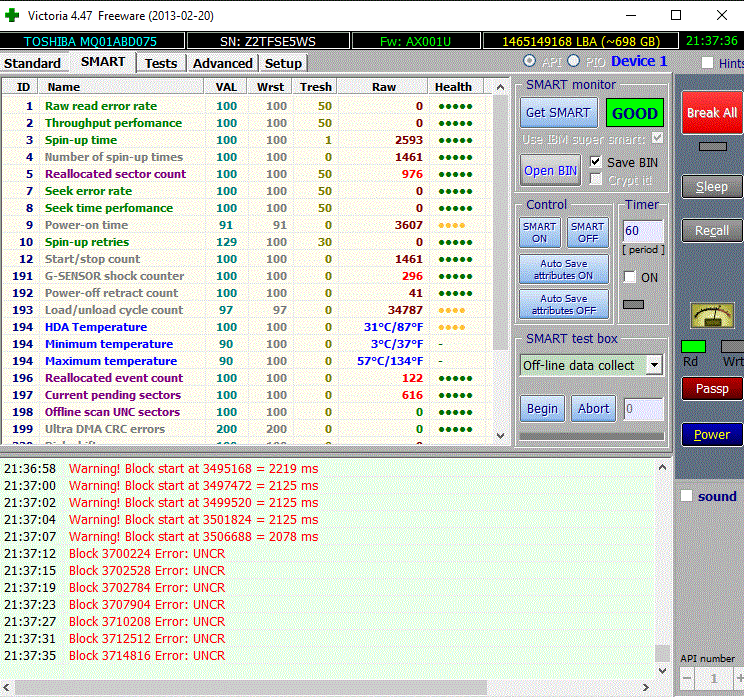Enable the sound checkbox
Screen dimensions: 744x697
(x=686, y=496)
